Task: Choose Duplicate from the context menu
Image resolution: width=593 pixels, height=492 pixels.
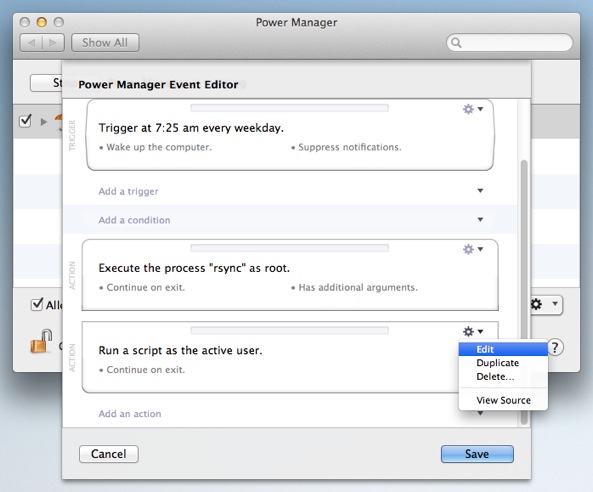Action: tap(503, 363)
